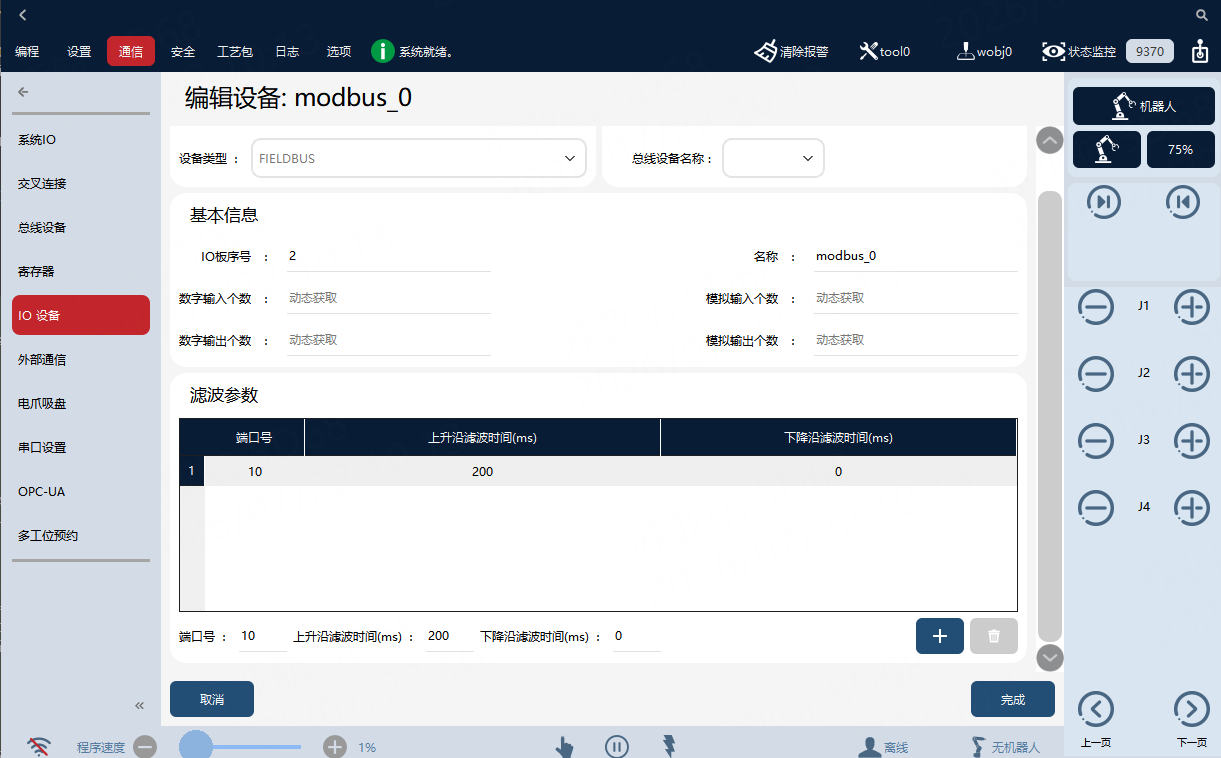Click the J1 plus jog button
Screen dimensions: 1221x758
pyautogui.click(x=1191, y=307)
